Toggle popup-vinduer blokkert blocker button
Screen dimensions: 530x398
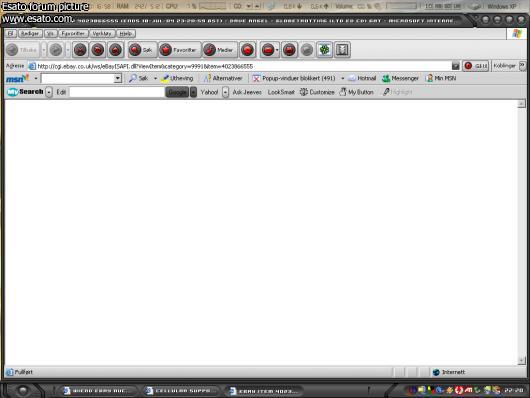pyautogui.click(x=294, y=78)
